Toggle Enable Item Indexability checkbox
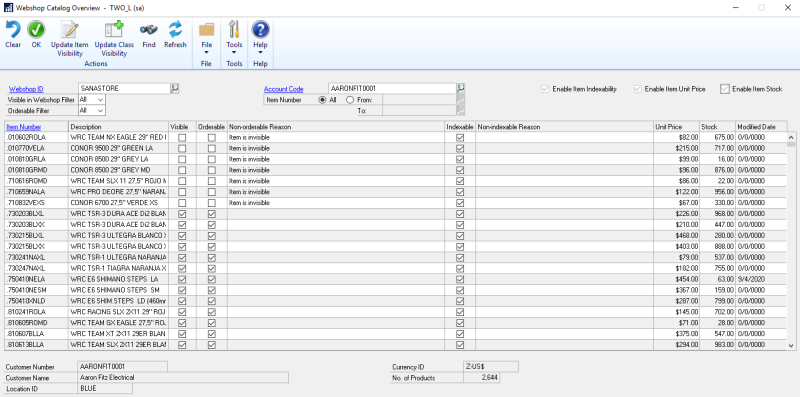The width and height of the screenshot is (800, 397). pos(545,89)
